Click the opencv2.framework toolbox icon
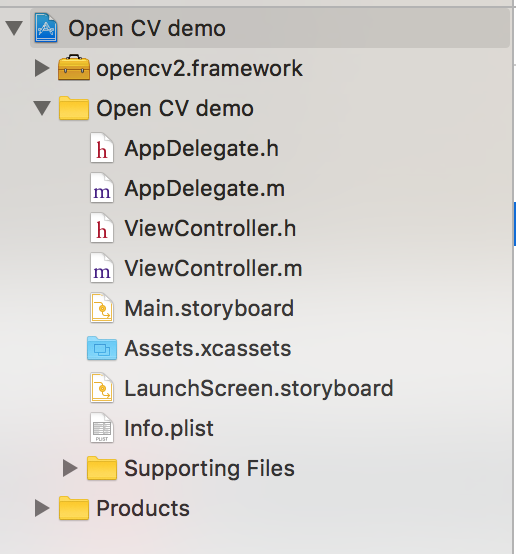Screen dimensions: 516x554 [x=74, y=67]
